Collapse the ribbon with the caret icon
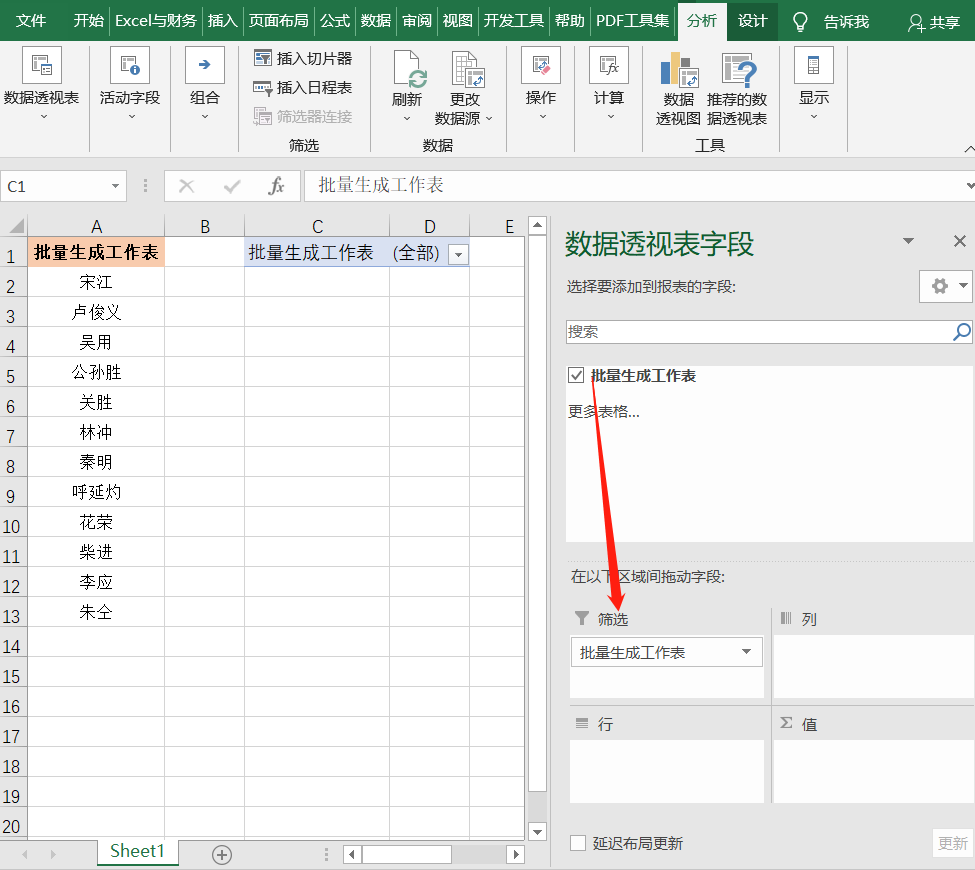The height and width of the screenshot is (870, 975). click(969, 149)
